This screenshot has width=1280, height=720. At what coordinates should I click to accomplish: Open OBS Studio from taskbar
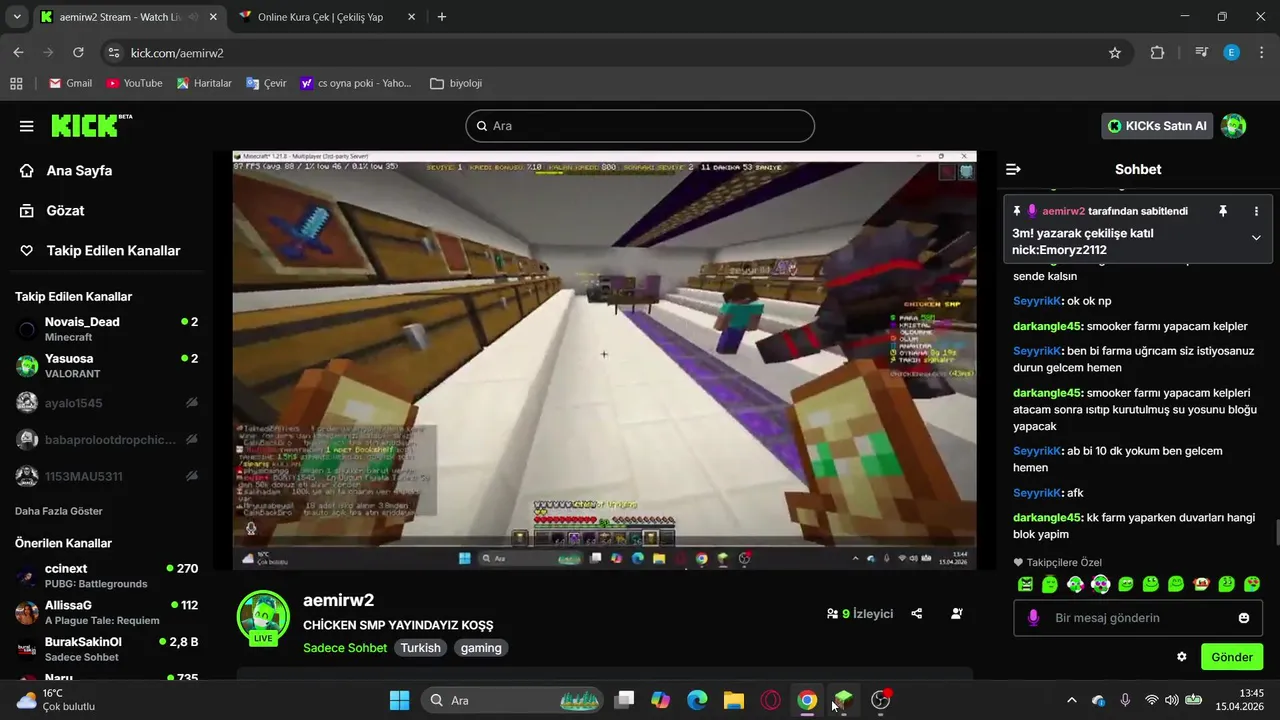[x=880, y=700]
